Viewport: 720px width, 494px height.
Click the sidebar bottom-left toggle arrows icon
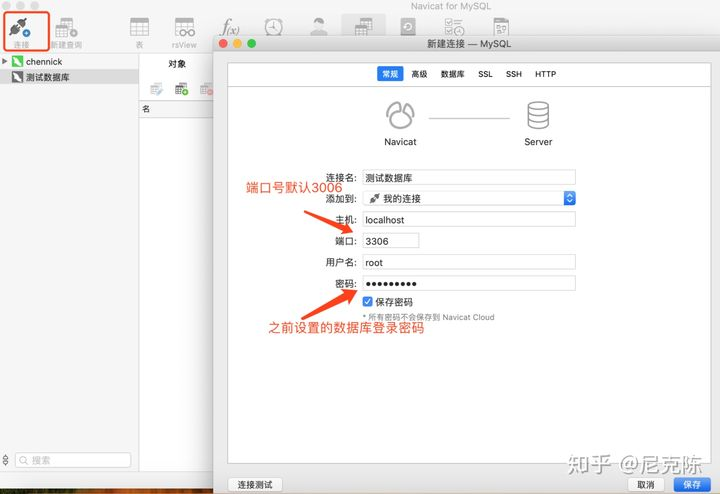pyautogui.click(x=6, y=460)
